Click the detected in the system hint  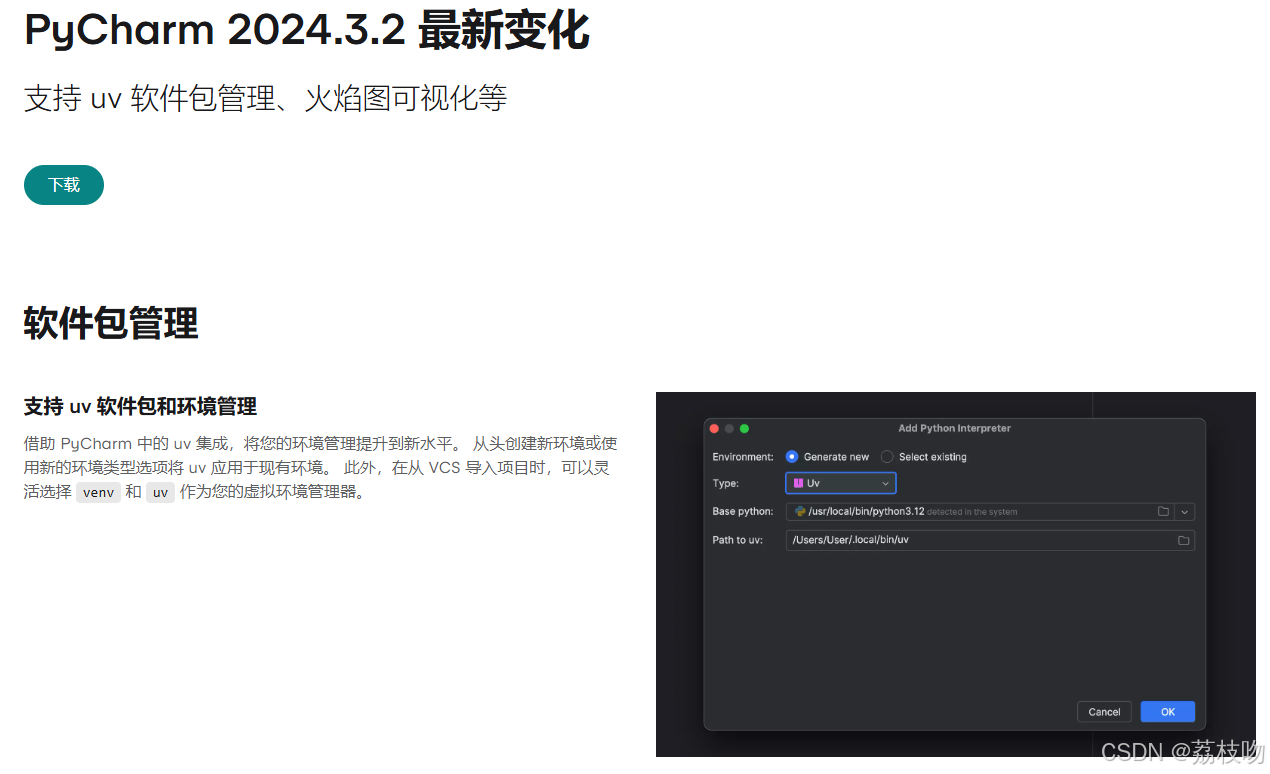[x=972, y=512]
